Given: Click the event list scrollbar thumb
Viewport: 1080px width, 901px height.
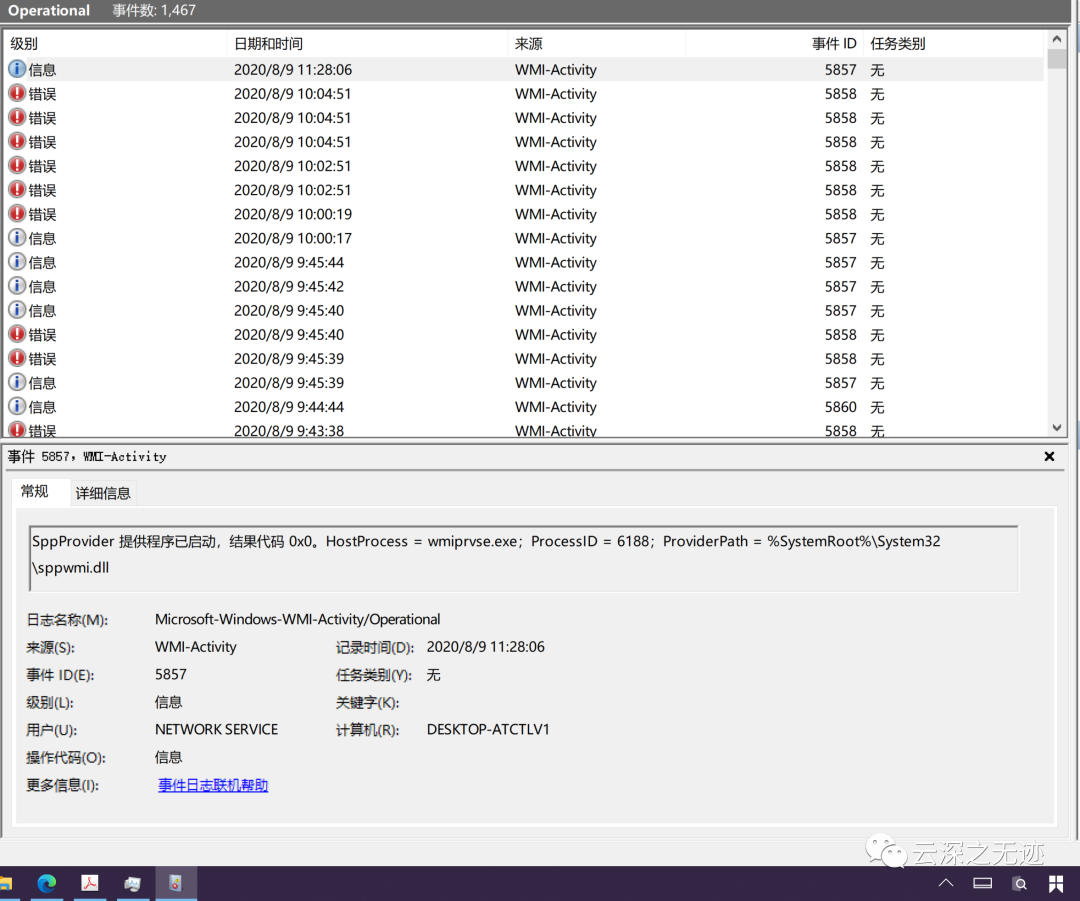Looking at the screenshot, I should point(1057,59).
